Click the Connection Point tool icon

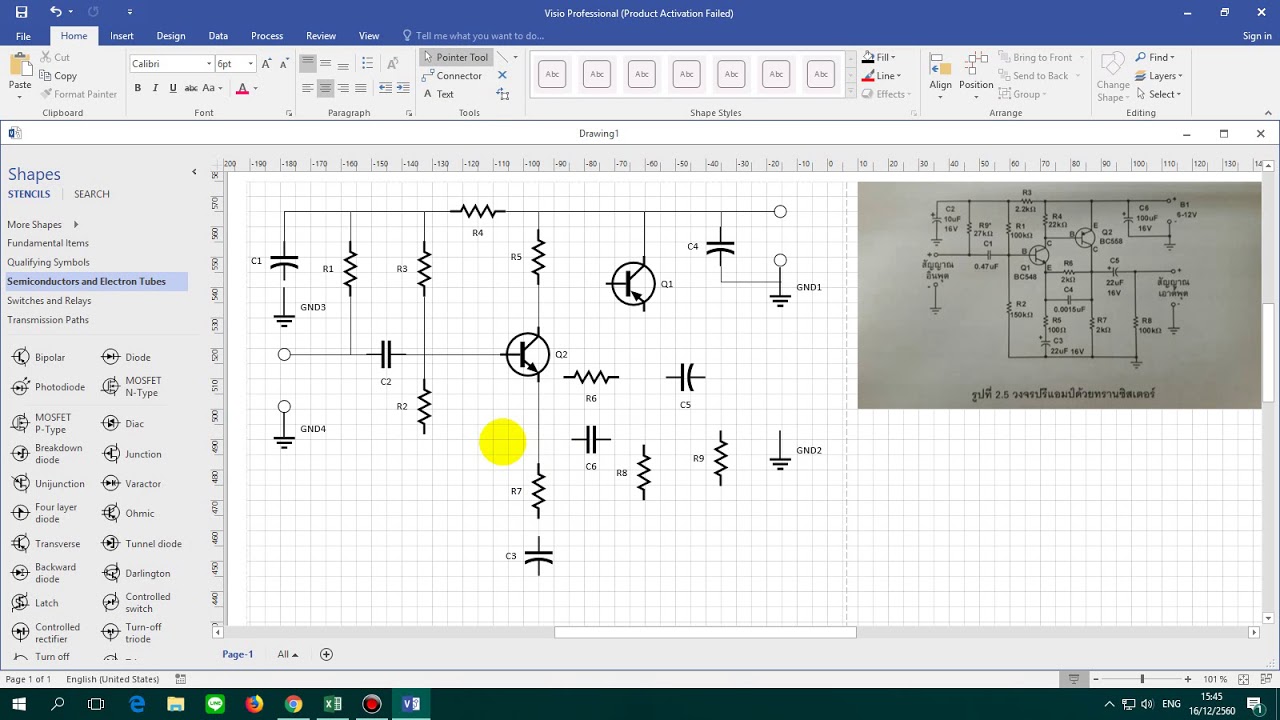(x=502, y=76)
